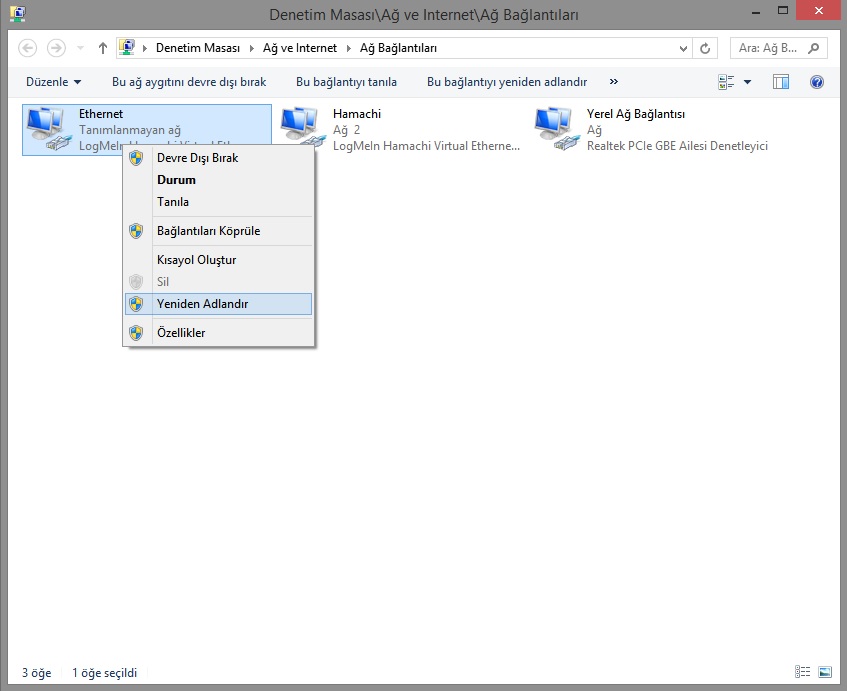
Task: Click the Forward navigation arrow
Action: pyautogui.click(x=56, y=48)
